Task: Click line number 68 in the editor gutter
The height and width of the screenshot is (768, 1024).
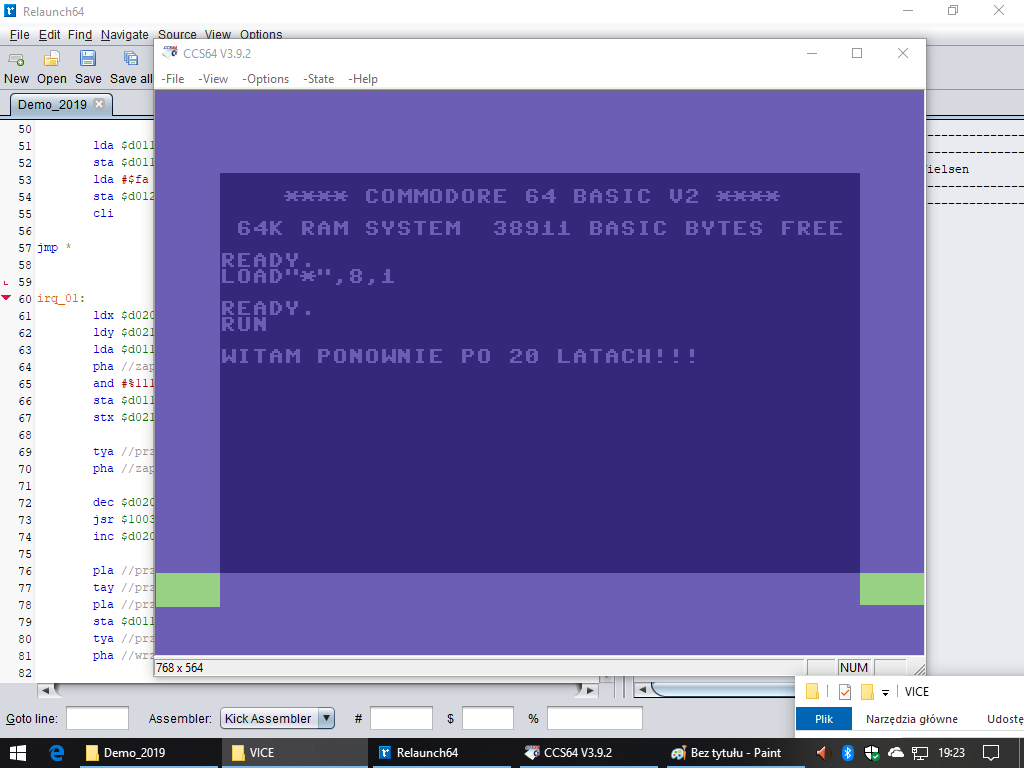Action: pyautogui.click(x=25, y=435)
